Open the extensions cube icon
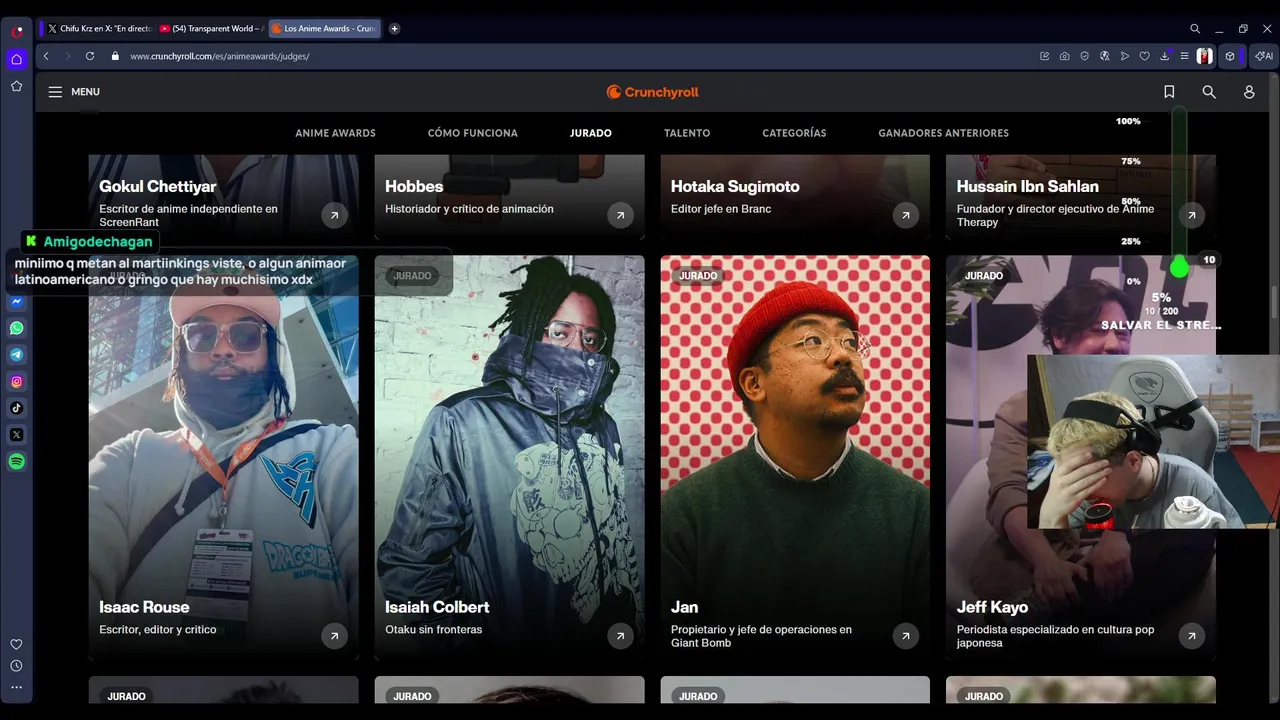 [x=1231, y=56]
